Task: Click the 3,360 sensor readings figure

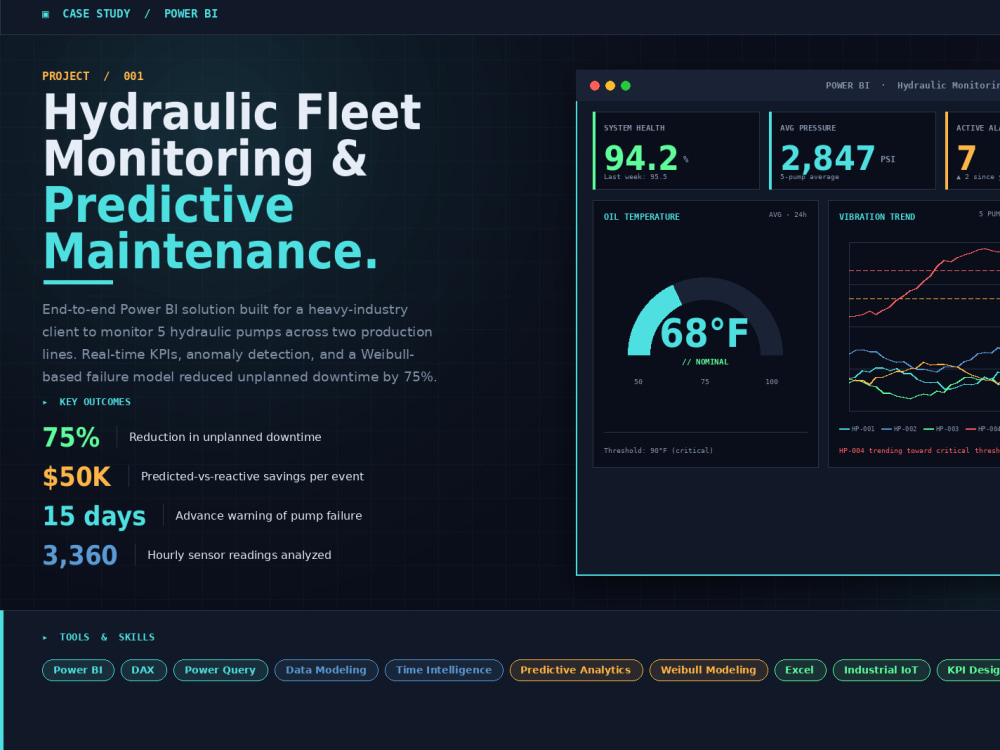Action: pyautogui.click(x=80, y=555)
